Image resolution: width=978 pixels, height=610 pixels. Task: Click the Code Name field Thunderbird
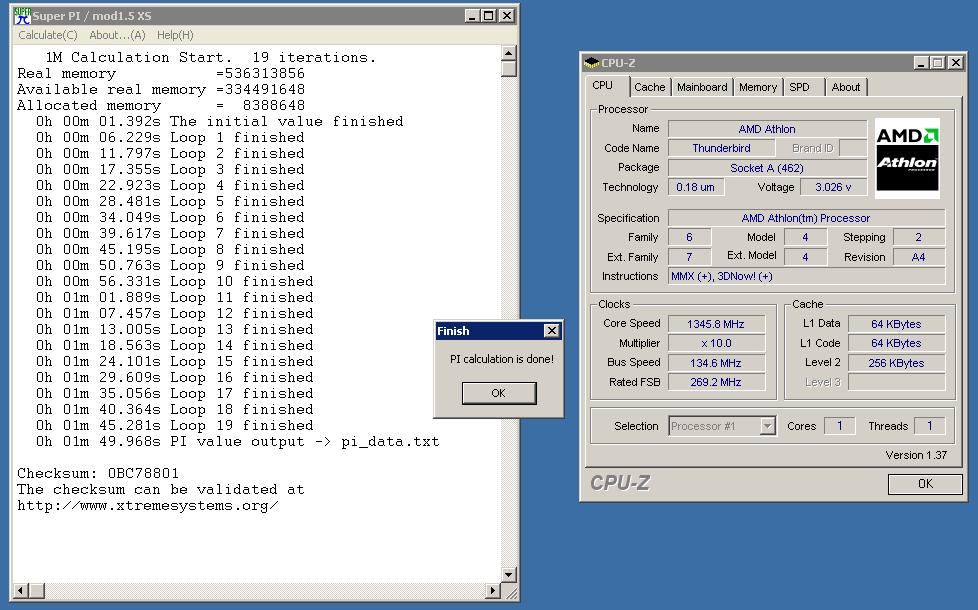[722, 148]
